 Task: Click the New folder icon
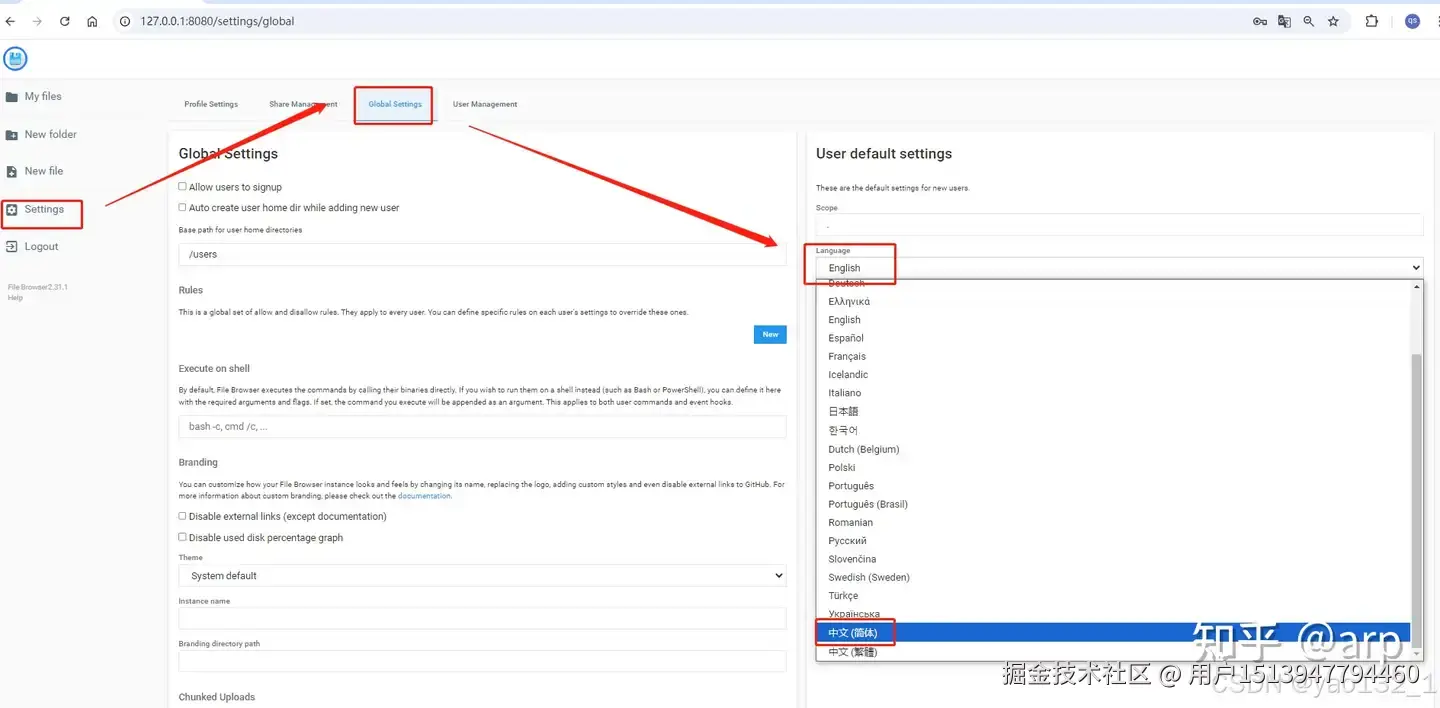12,135
